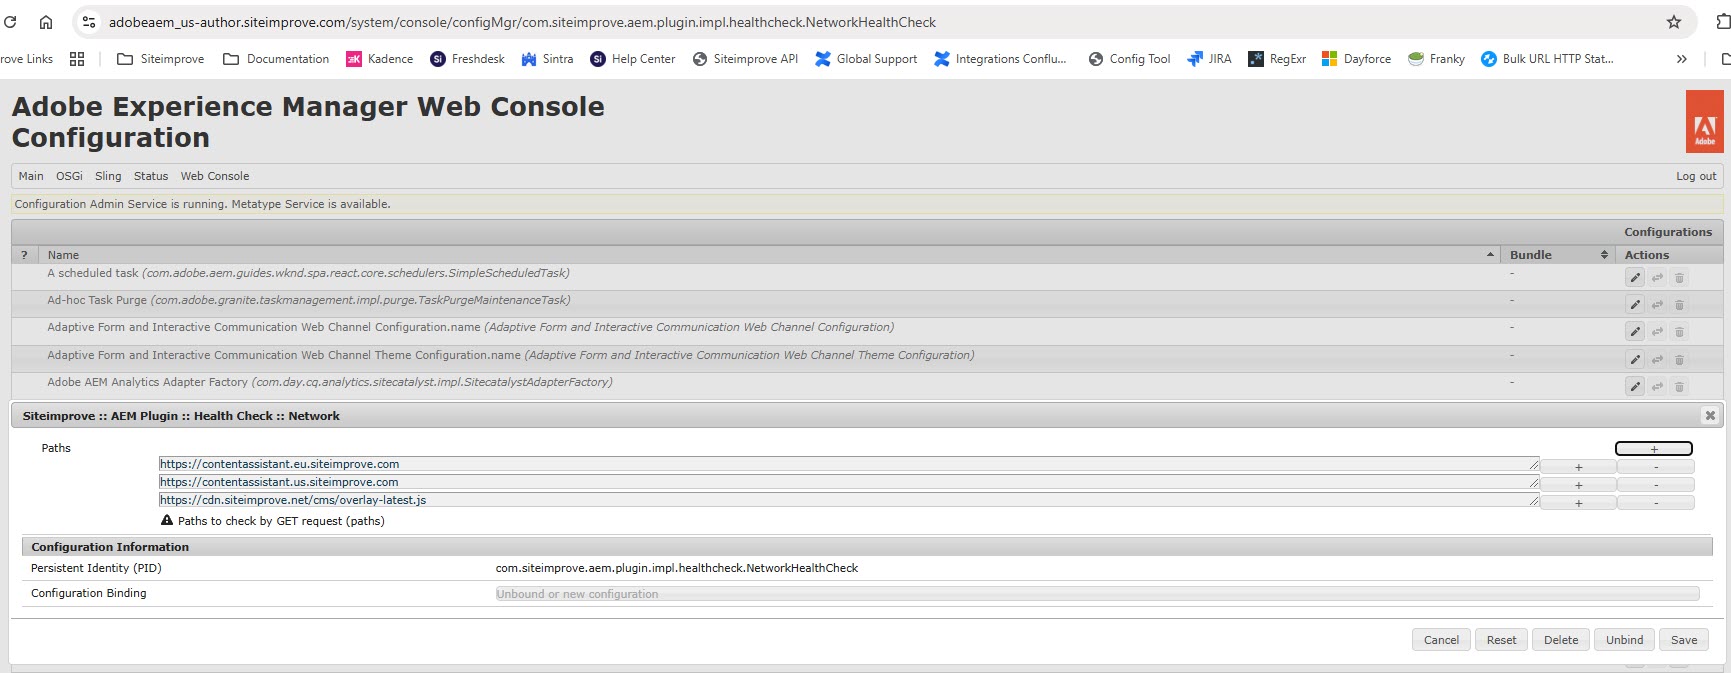Remove the contentassistant.us path with minus button
1731x673 pixels.
click(x=1656, y=485)
